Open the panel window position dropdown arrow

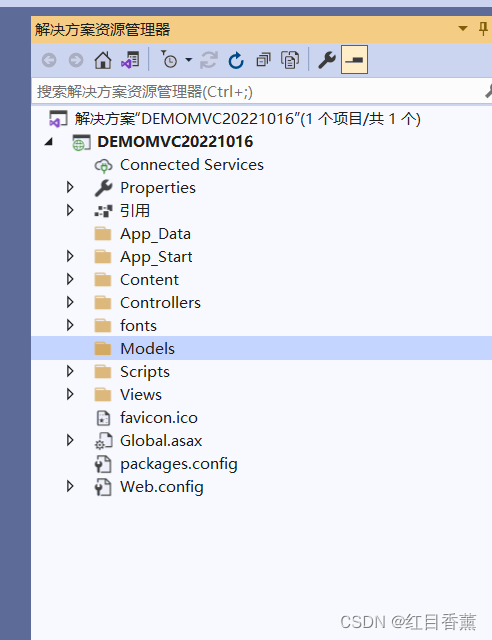coord(463,29)
